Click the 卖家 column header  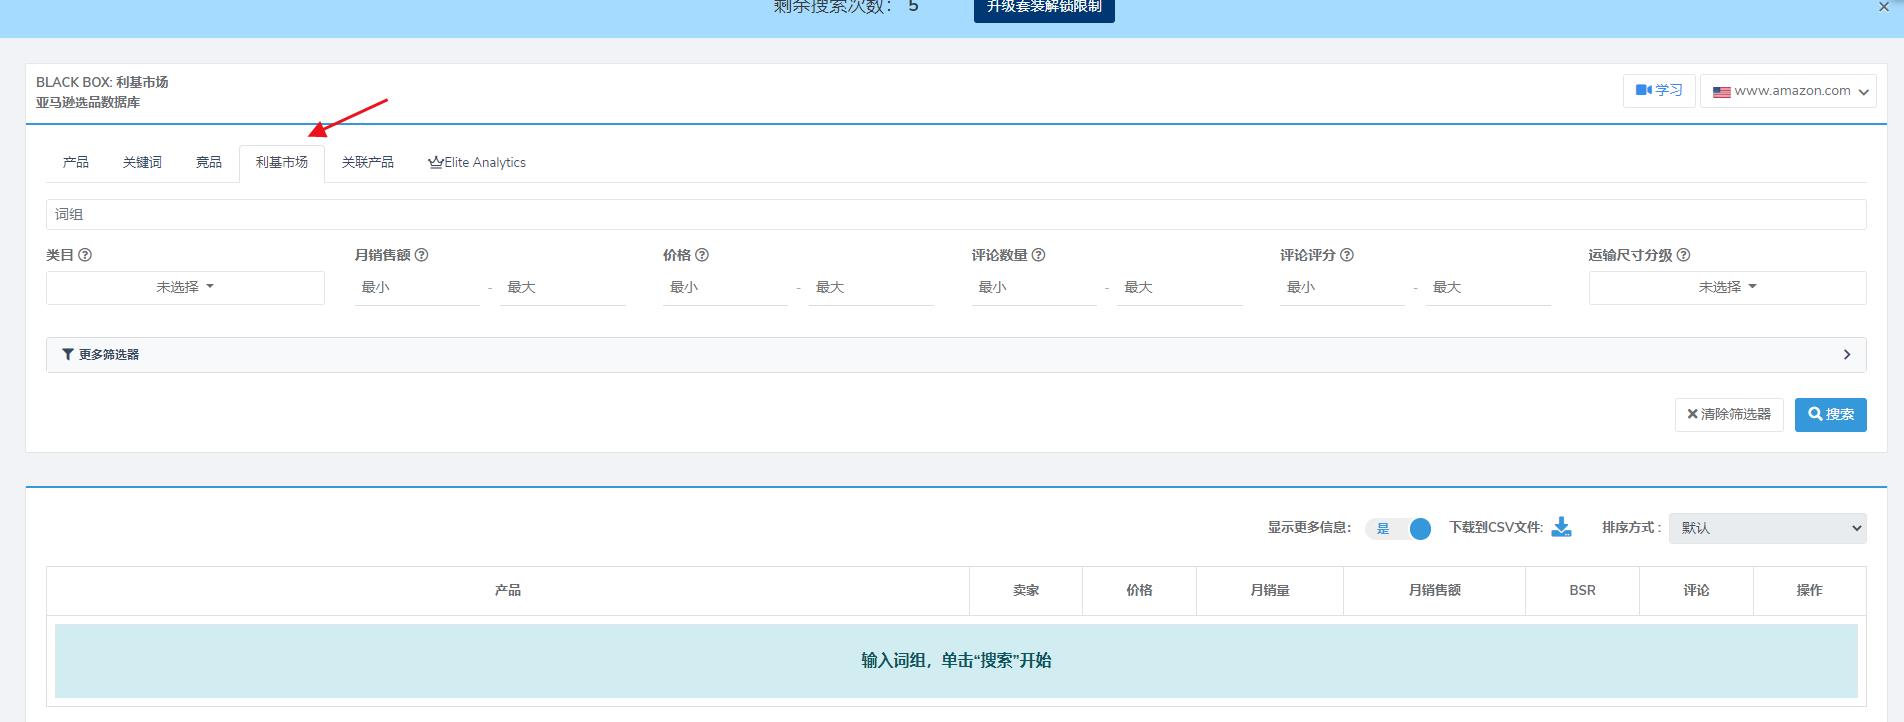1026,591
